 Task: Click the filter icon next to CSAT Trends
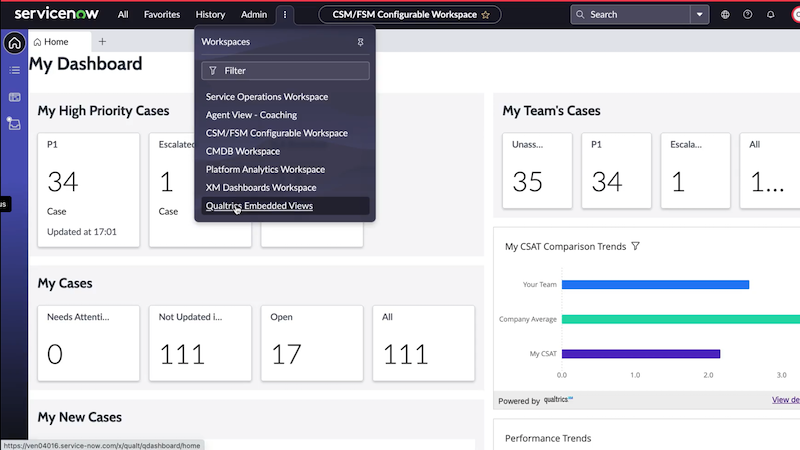(635, 246)
